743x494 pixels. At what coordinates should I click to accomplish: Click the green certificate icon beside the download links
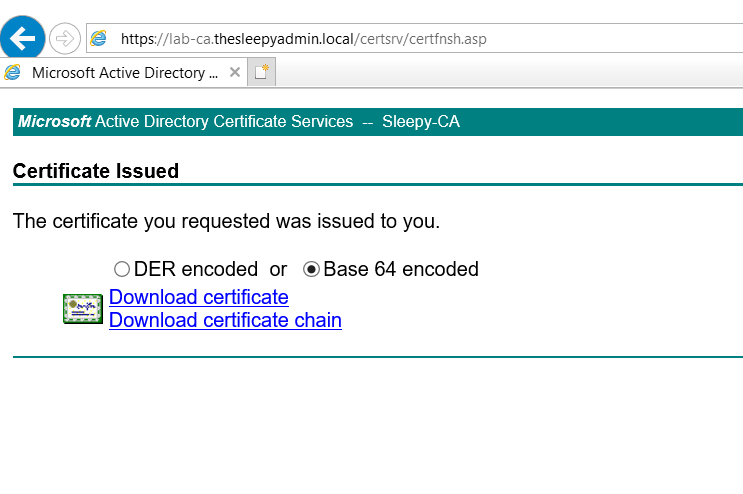pos(82,309)
